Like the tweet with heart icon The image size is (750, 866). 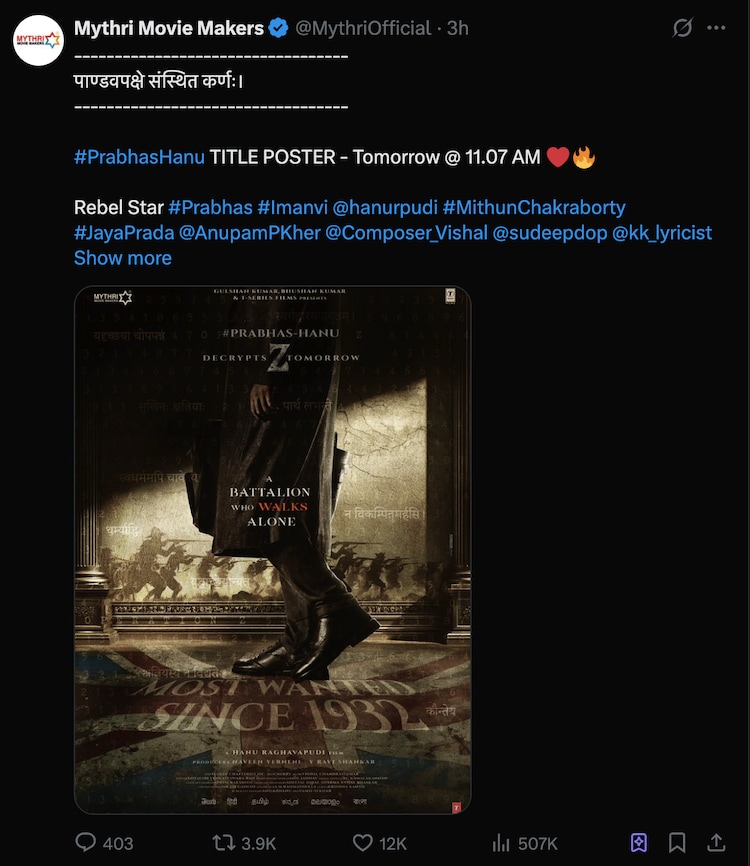click(362, 842)
